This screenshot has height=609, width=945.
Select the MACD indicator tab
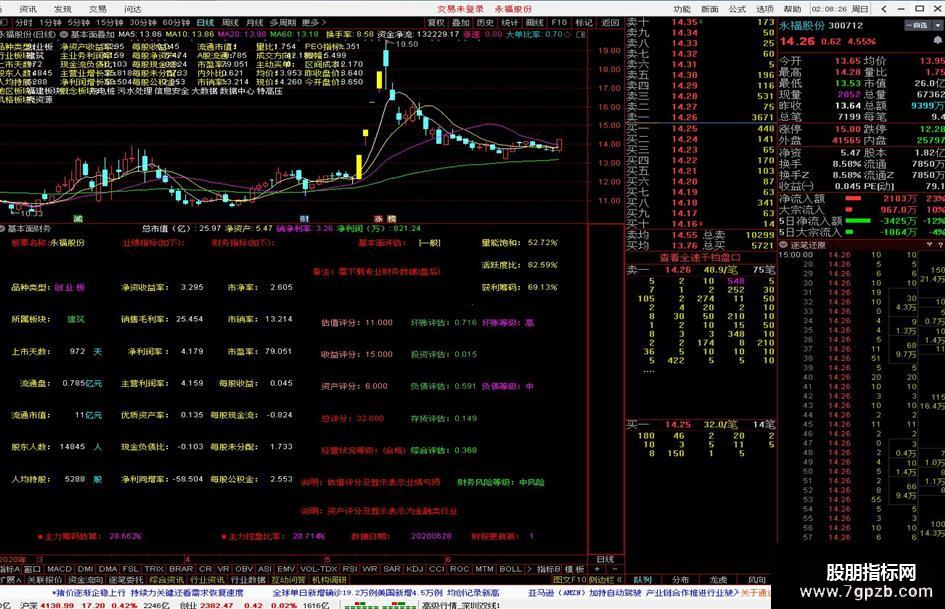point(59,569)
